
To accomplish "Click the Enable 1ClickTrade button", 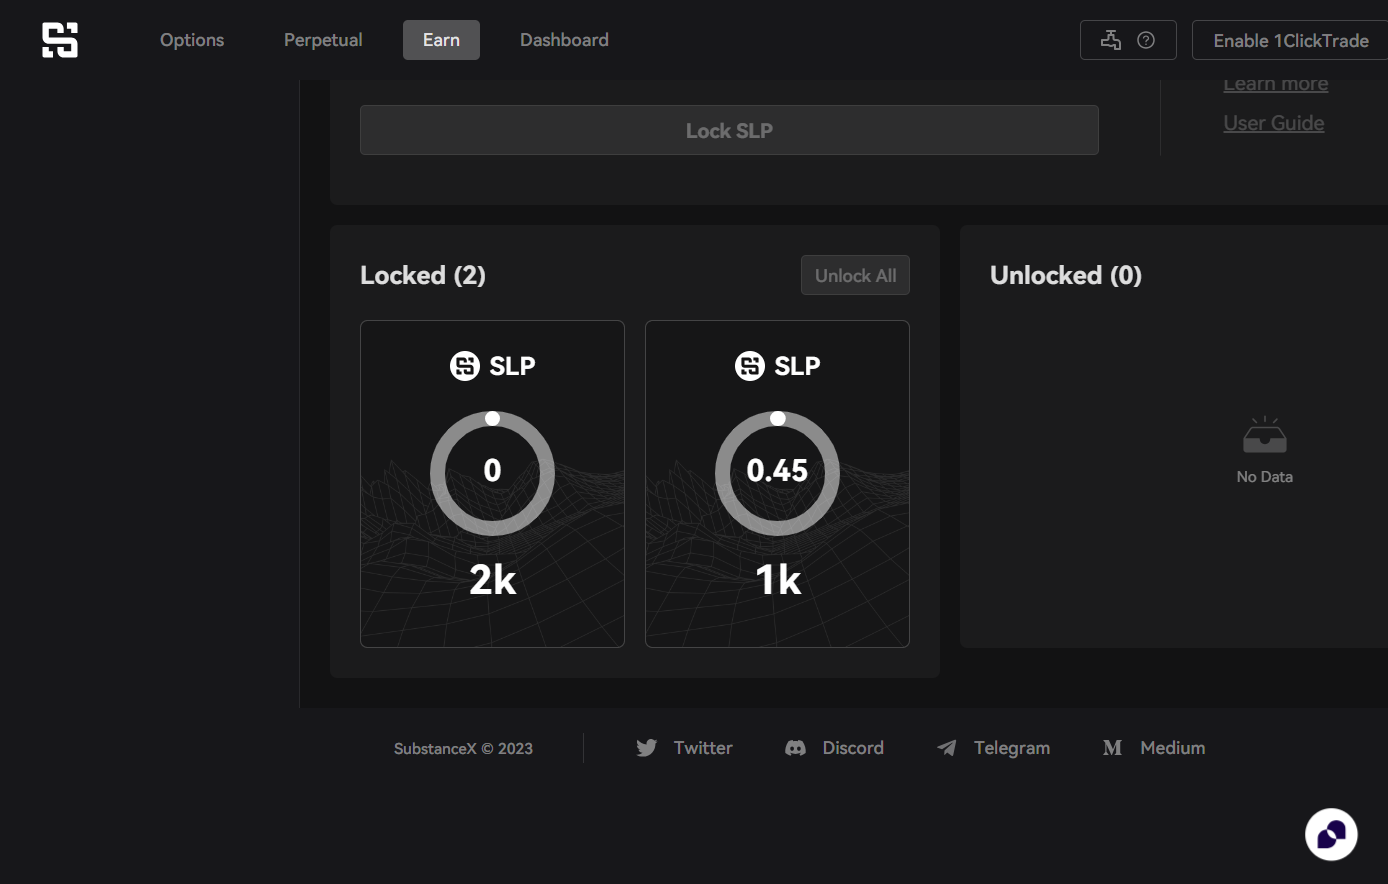I will 1290,40.
